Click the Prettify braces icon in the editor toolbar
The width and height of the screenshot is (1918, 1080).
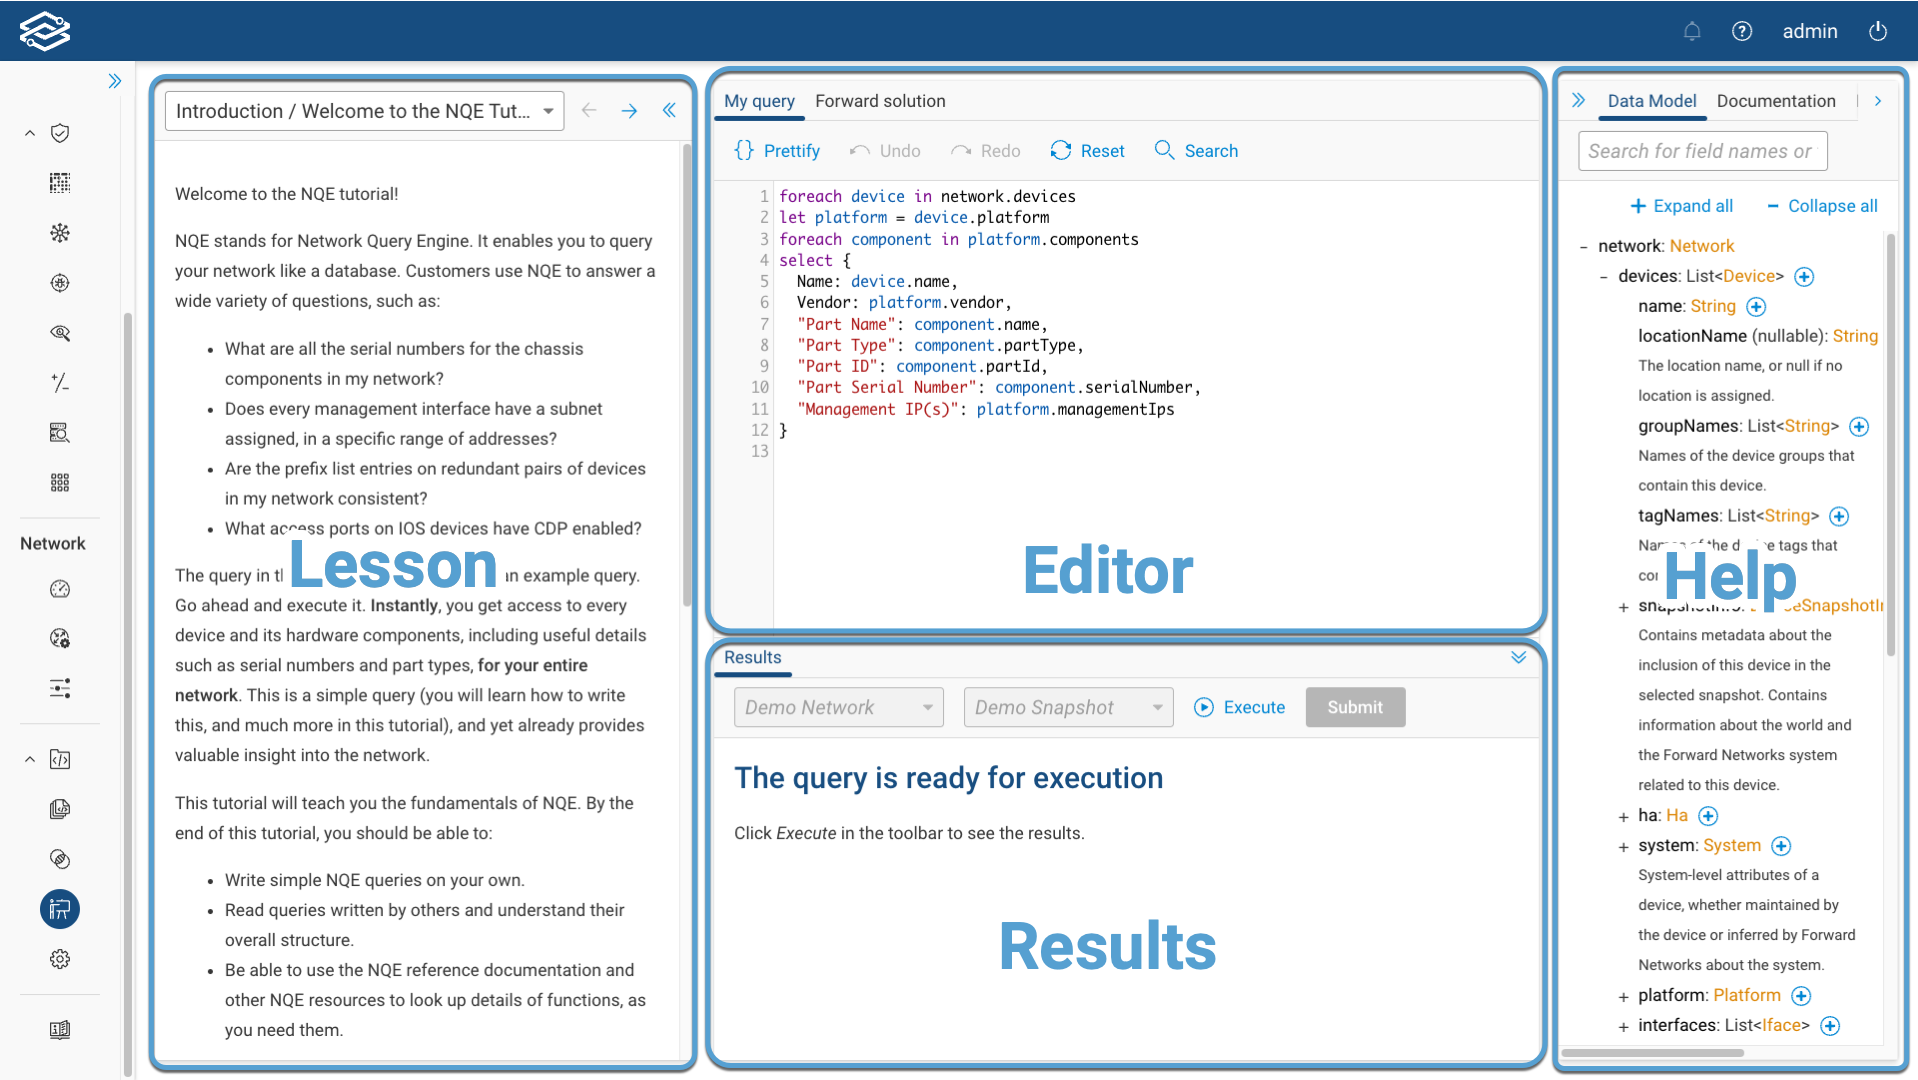744,150
